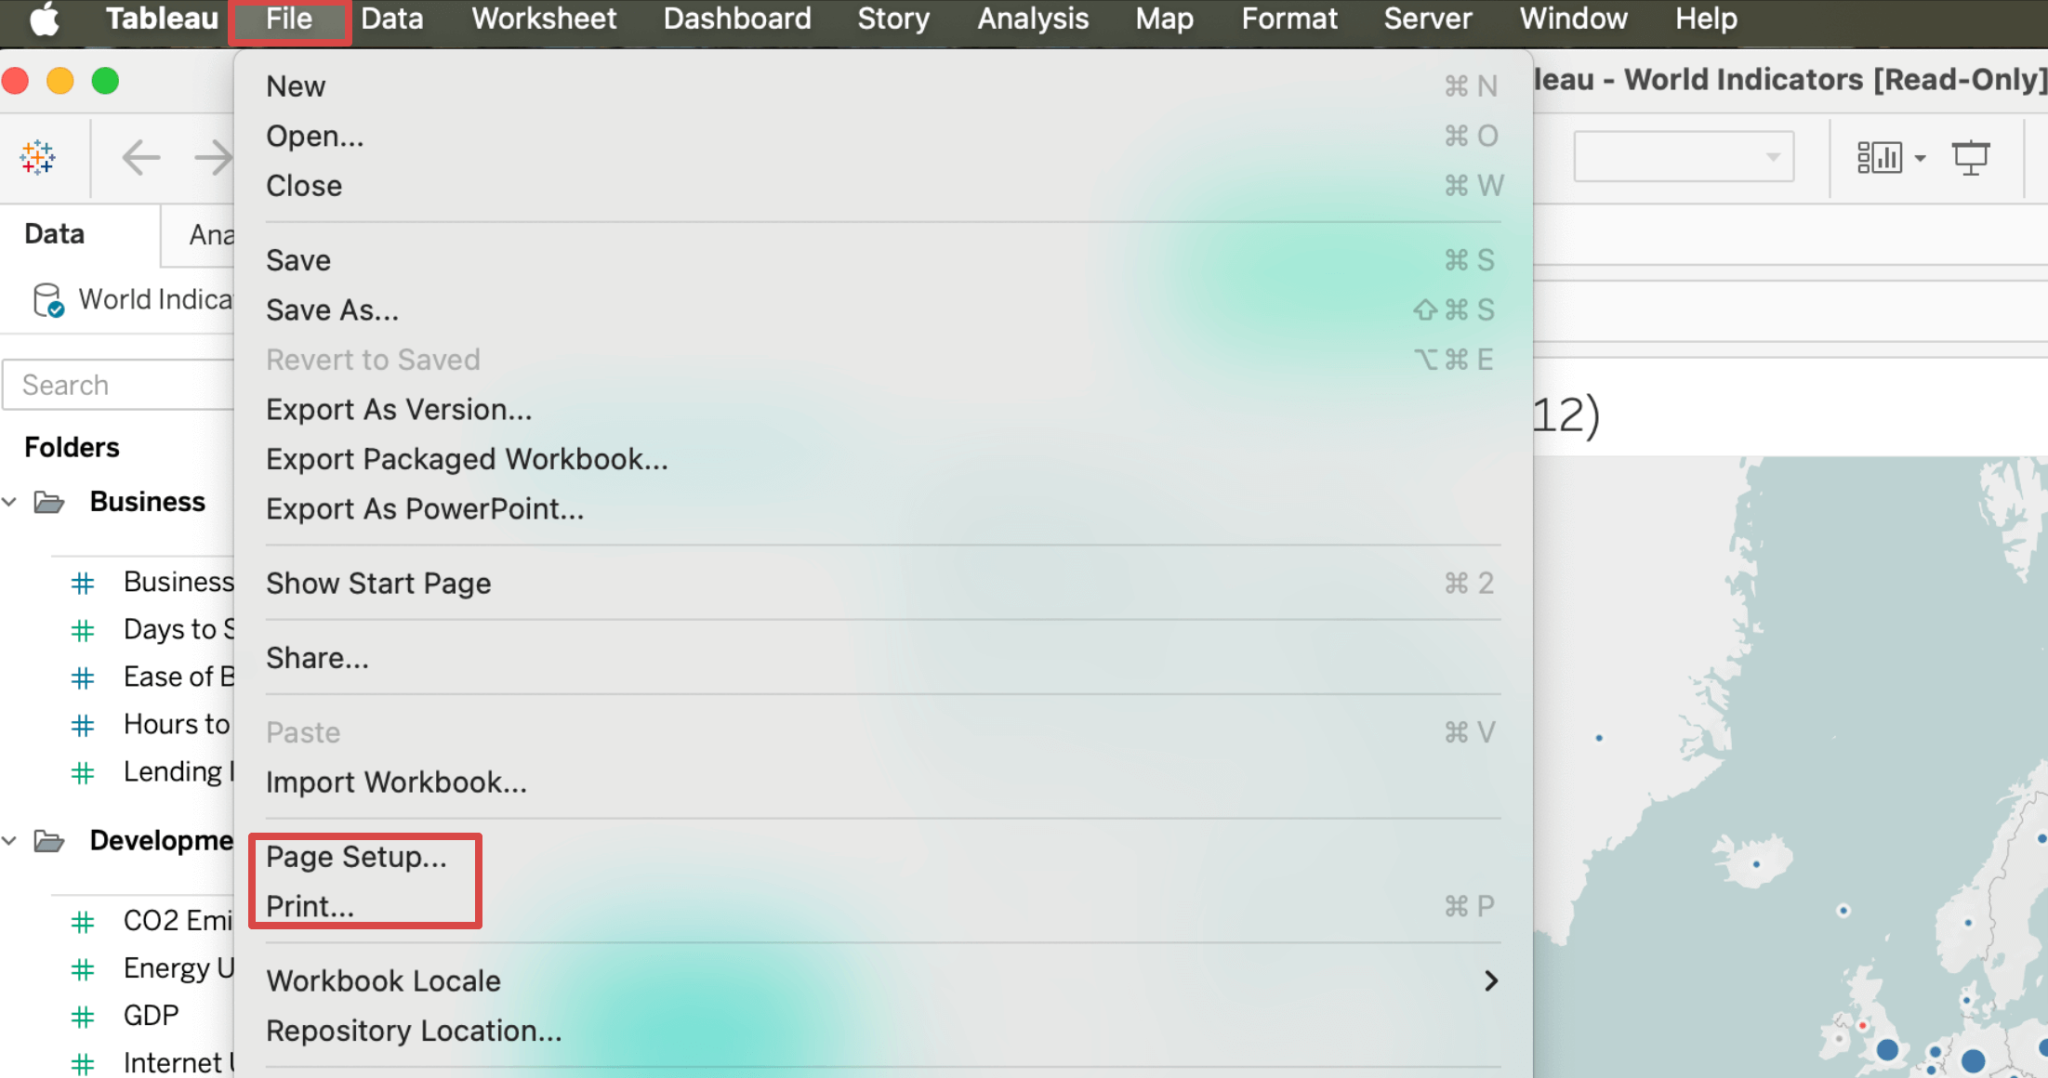Collapse the Development folder chevron
Screen dimensions: 2048x1078
pos(10,841)
